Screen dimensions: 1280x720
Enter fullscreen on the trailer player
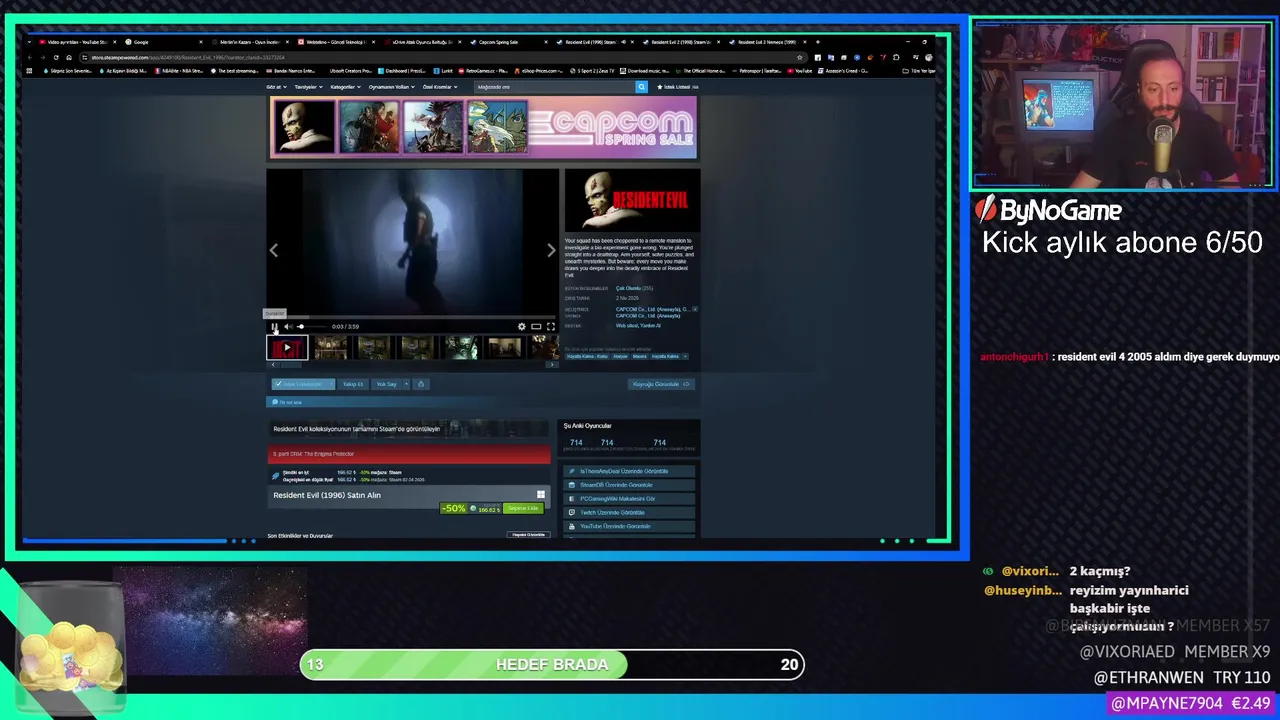(550, 326)
